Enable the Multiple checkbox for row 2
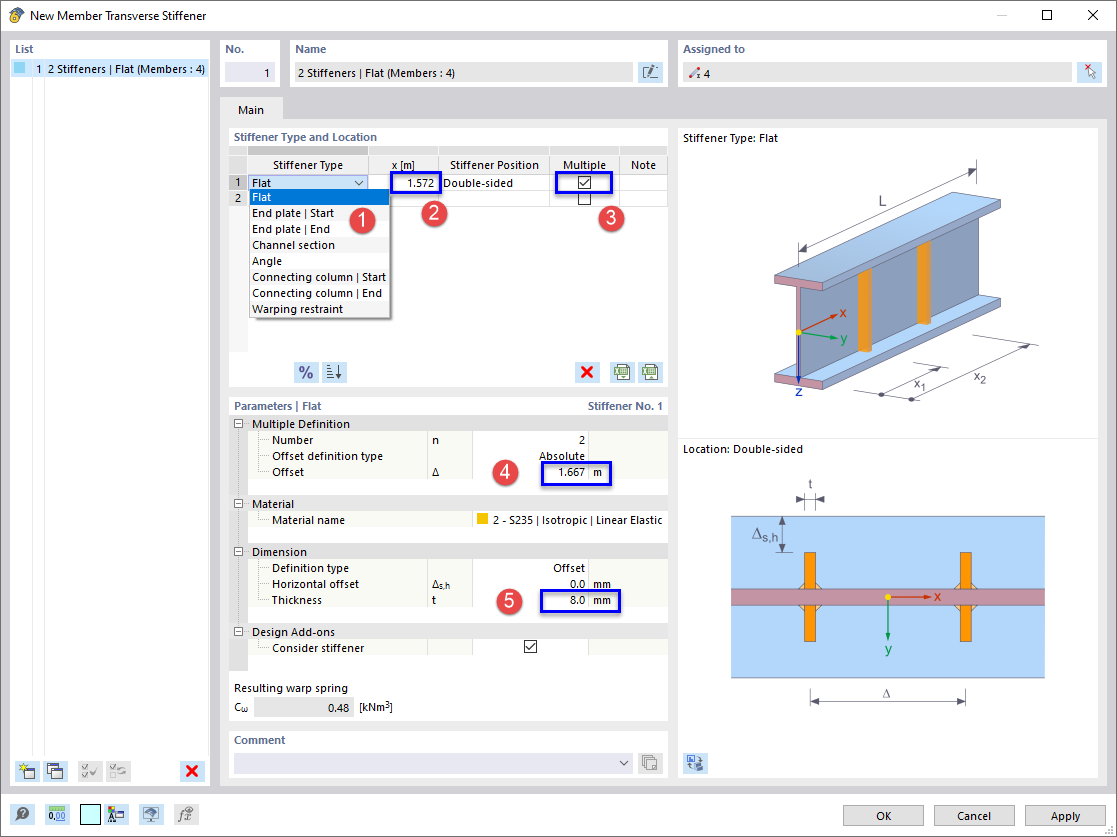This screenshot has width=1117, height=837. (x=585, y=198)
